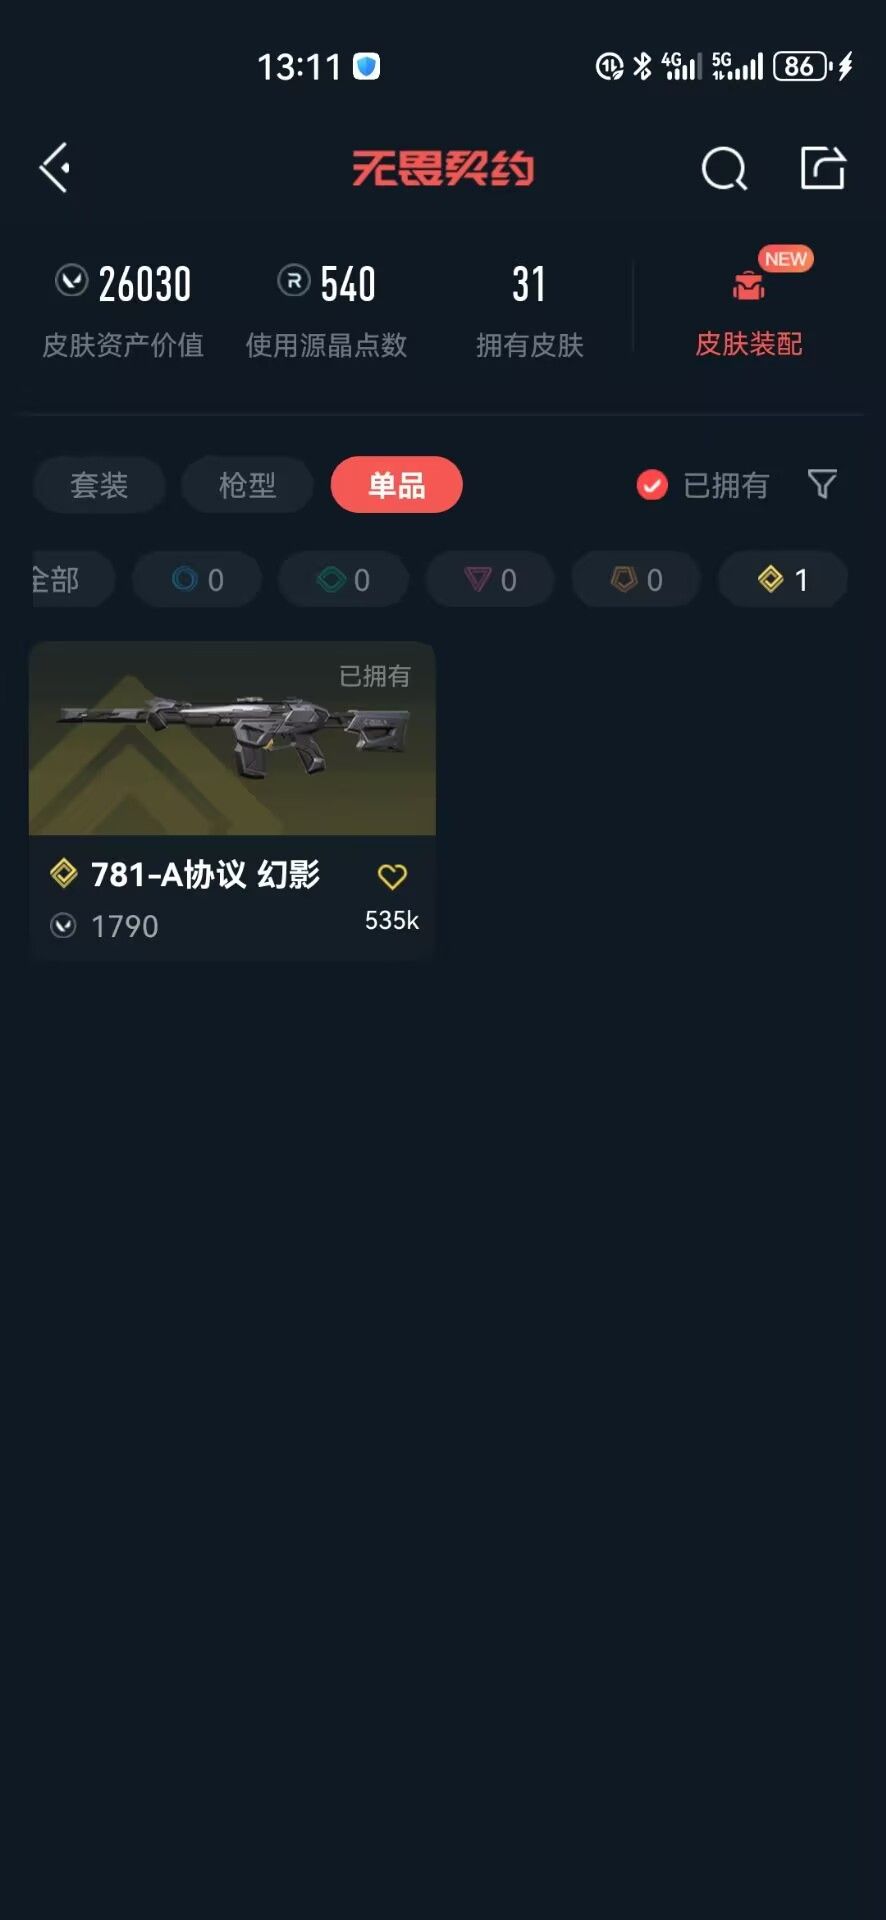Select the pink triangle rarity filter

[x=490, y=580]
